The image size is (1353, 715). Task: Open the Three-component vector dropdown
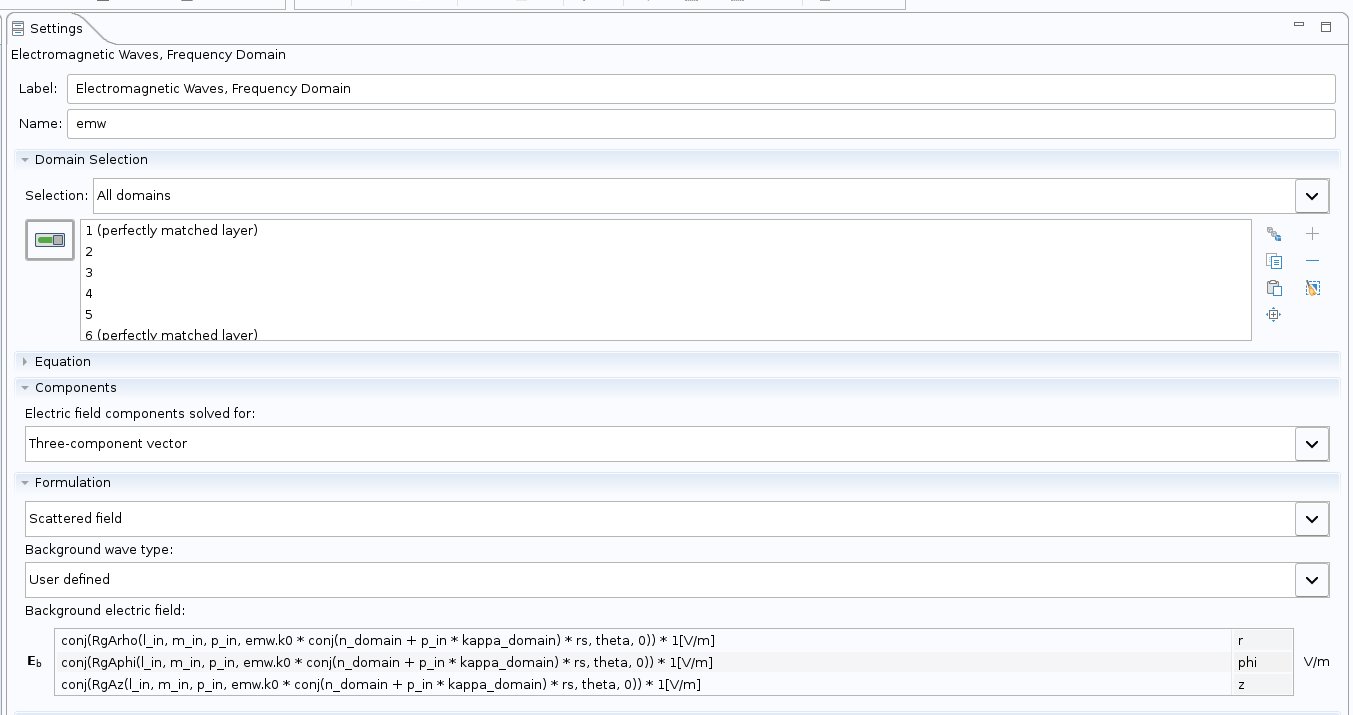pyautogui.click(x=1311, y=444)
